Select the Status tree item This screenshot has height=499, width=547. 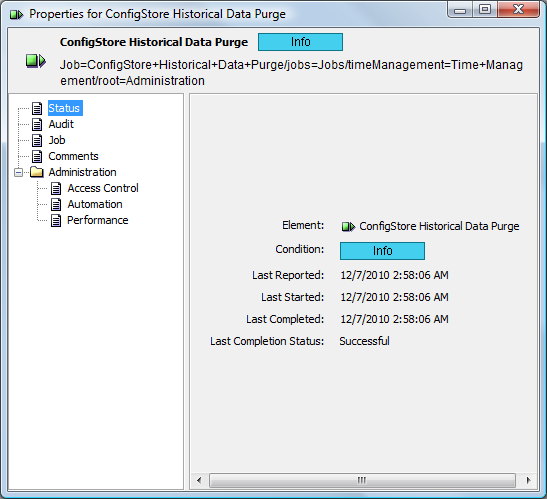65,108
